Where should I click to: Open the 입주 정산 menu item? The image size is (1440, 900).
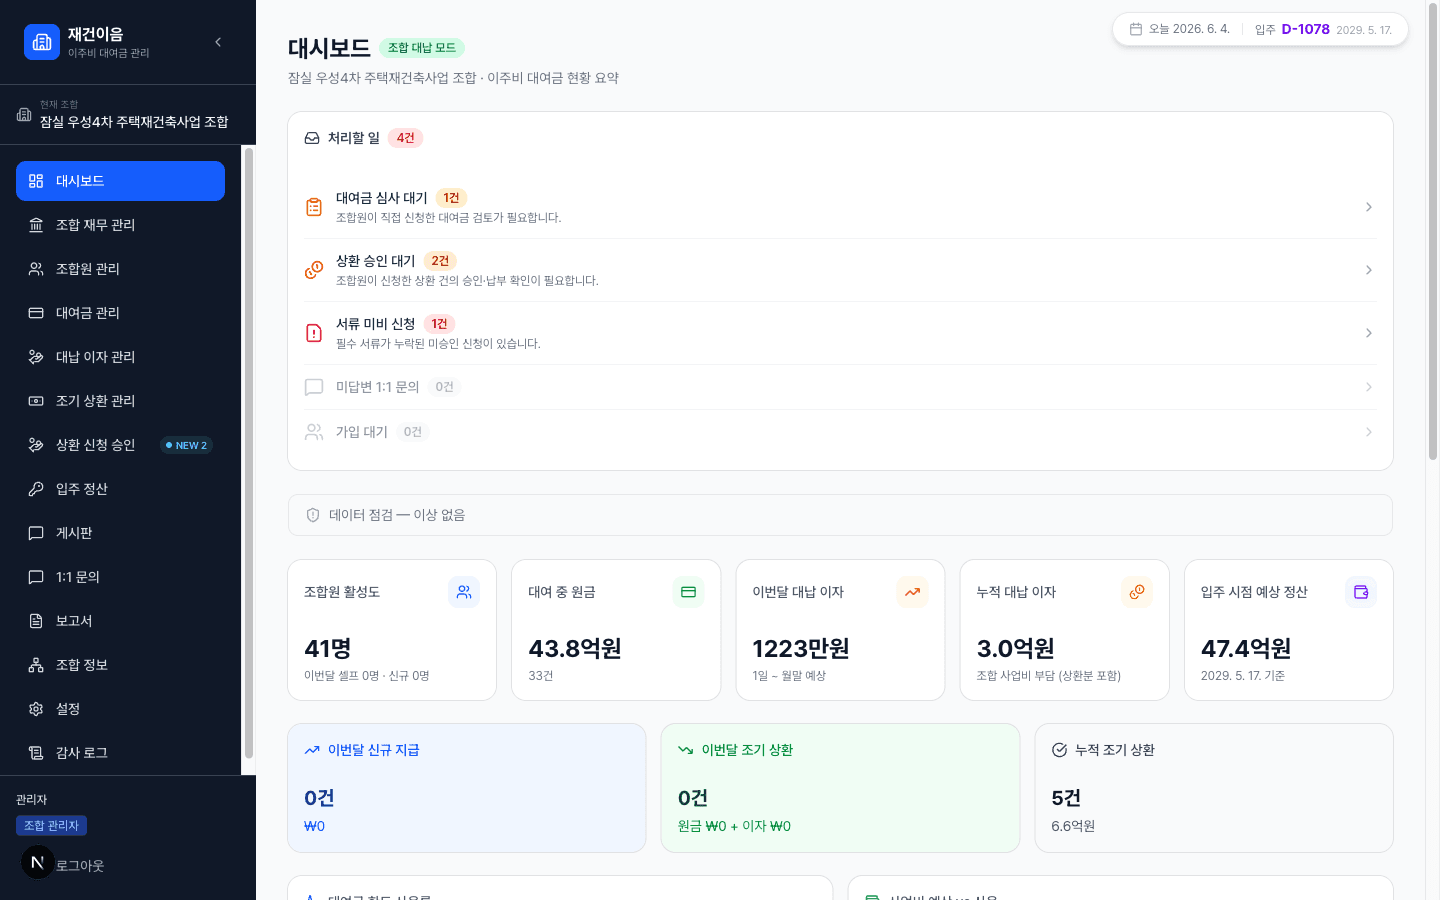pyautogui.click(x=120, y=489)
